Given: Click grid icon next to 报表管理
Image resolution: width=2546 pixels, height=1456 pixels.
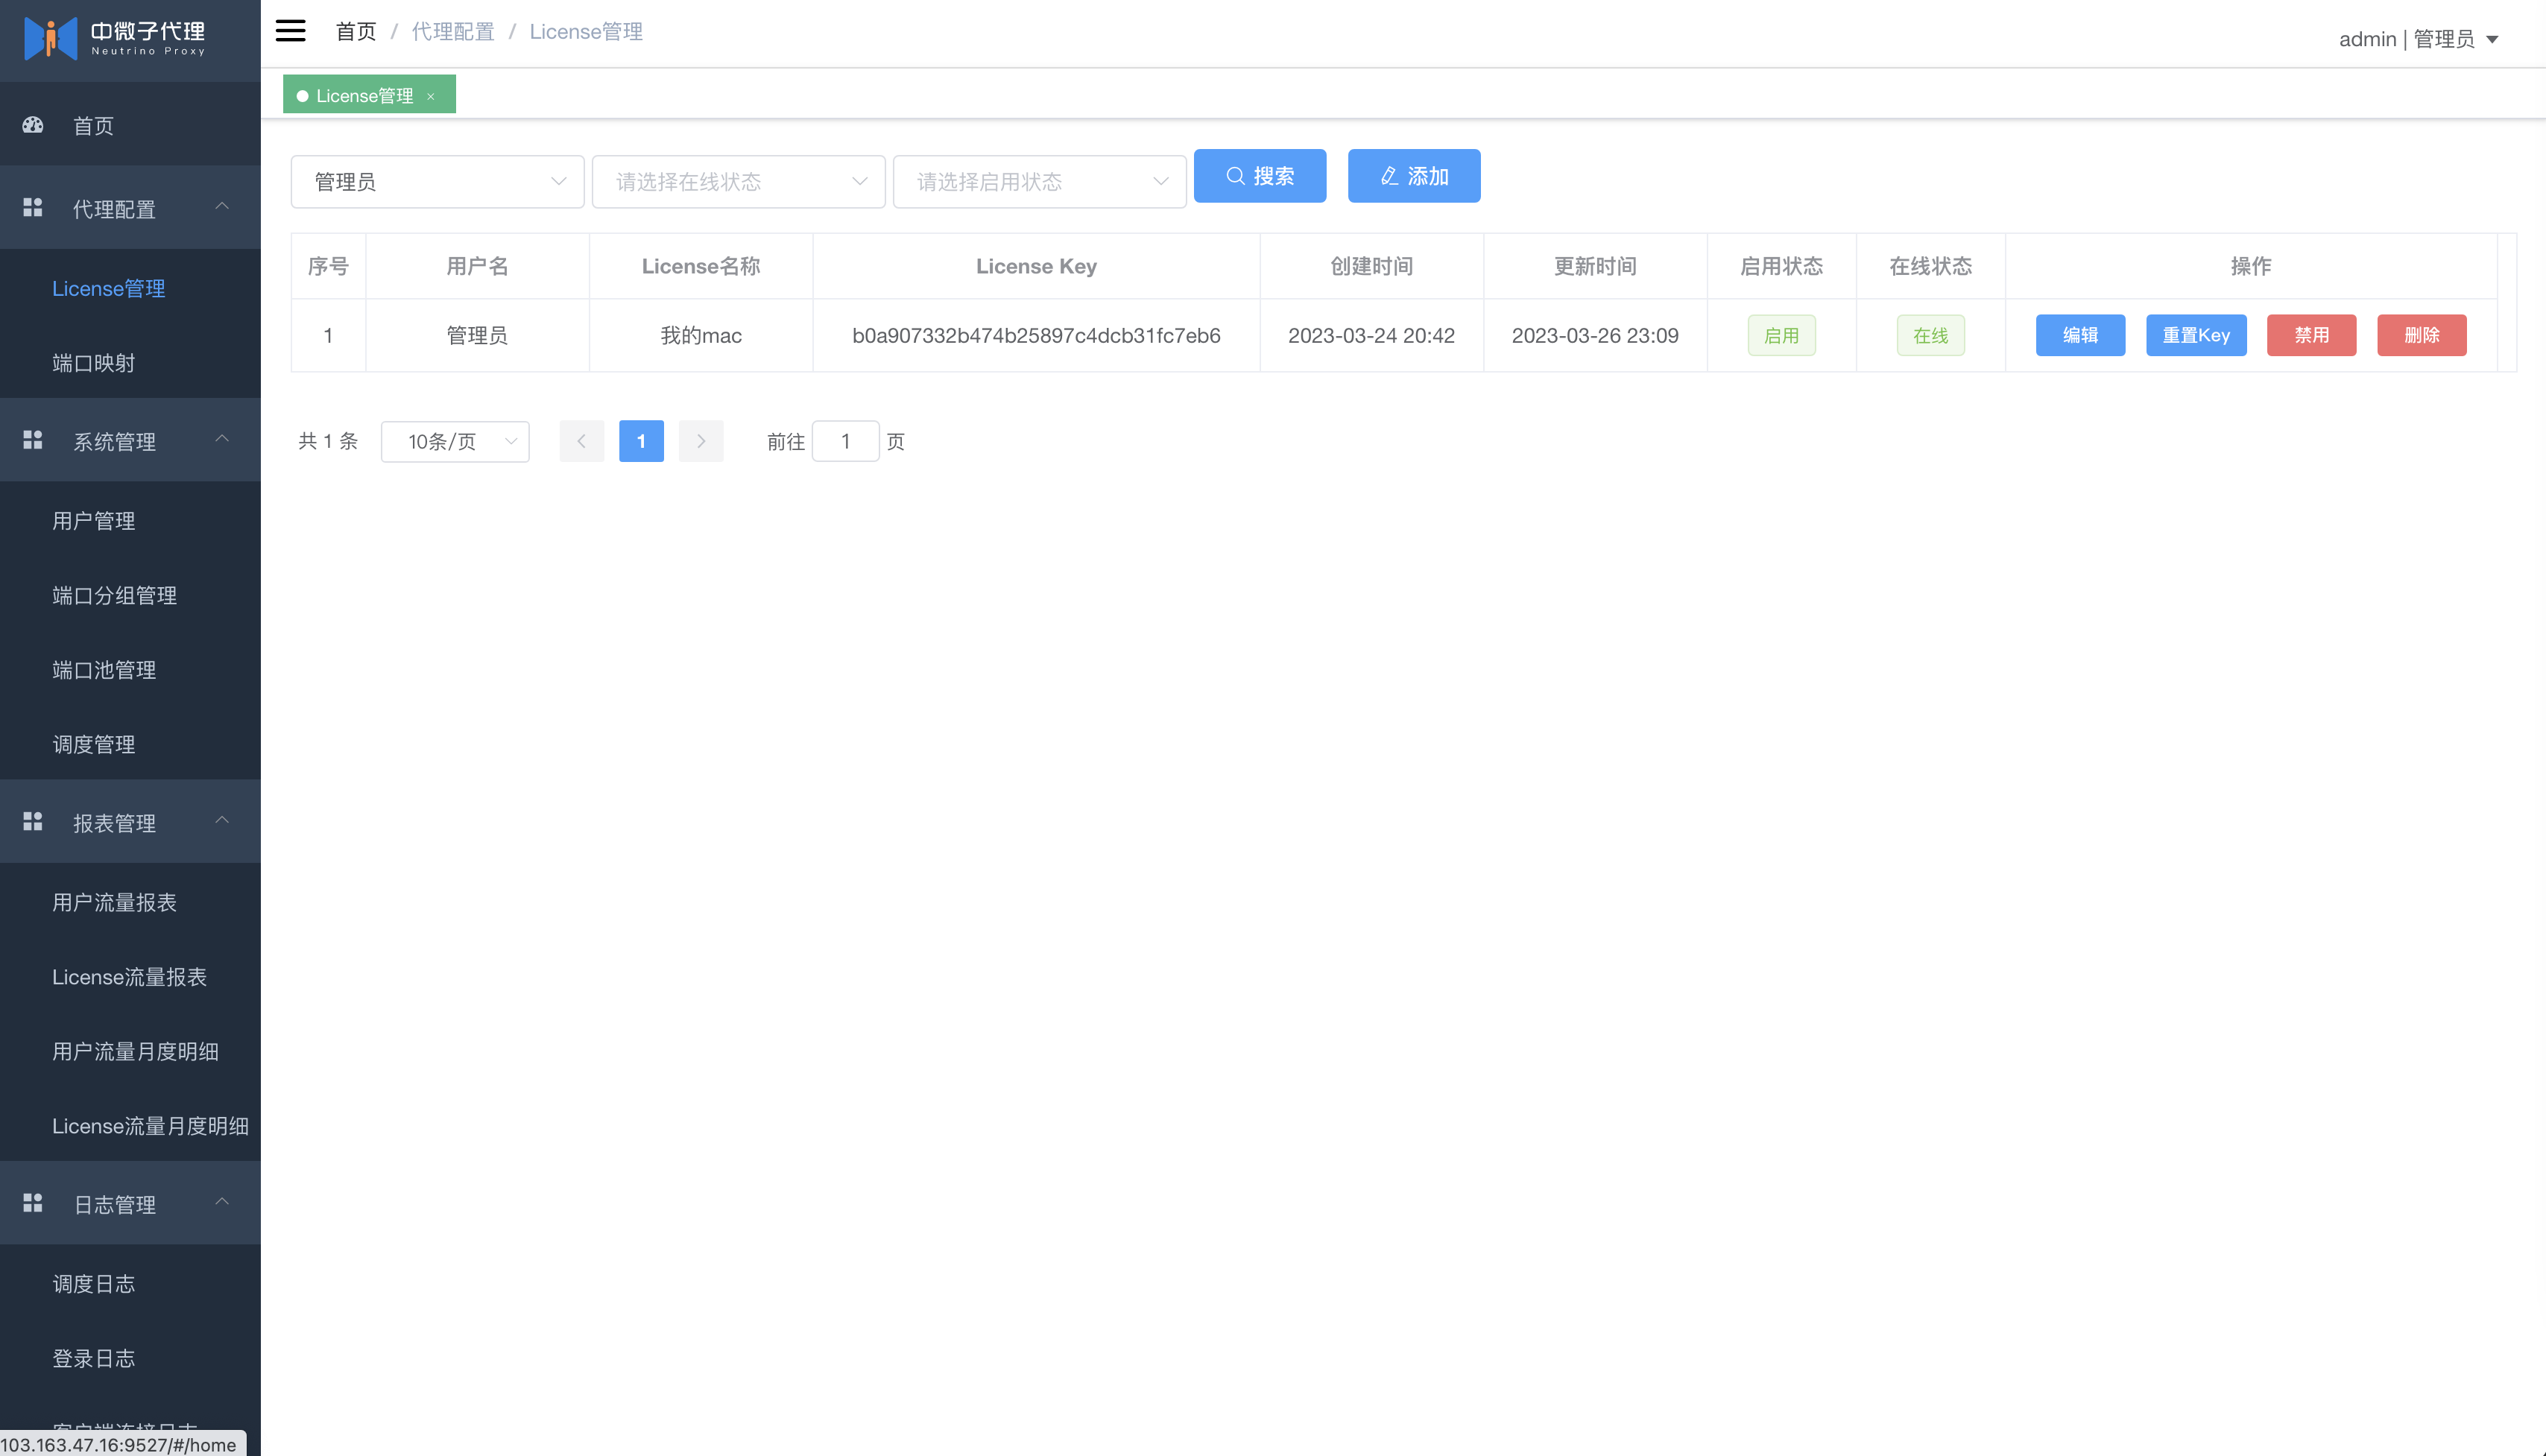Looking at the screenshot, I should (x=33, y=822).
